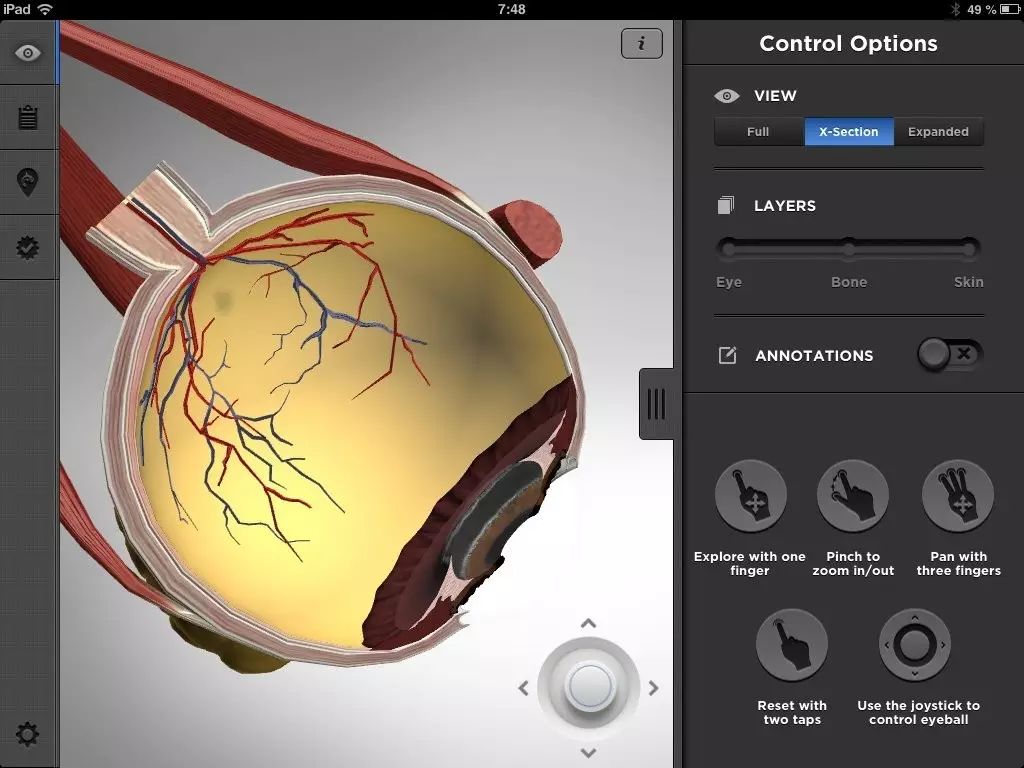Click the joystick left arrow

(x=523, y=688)
